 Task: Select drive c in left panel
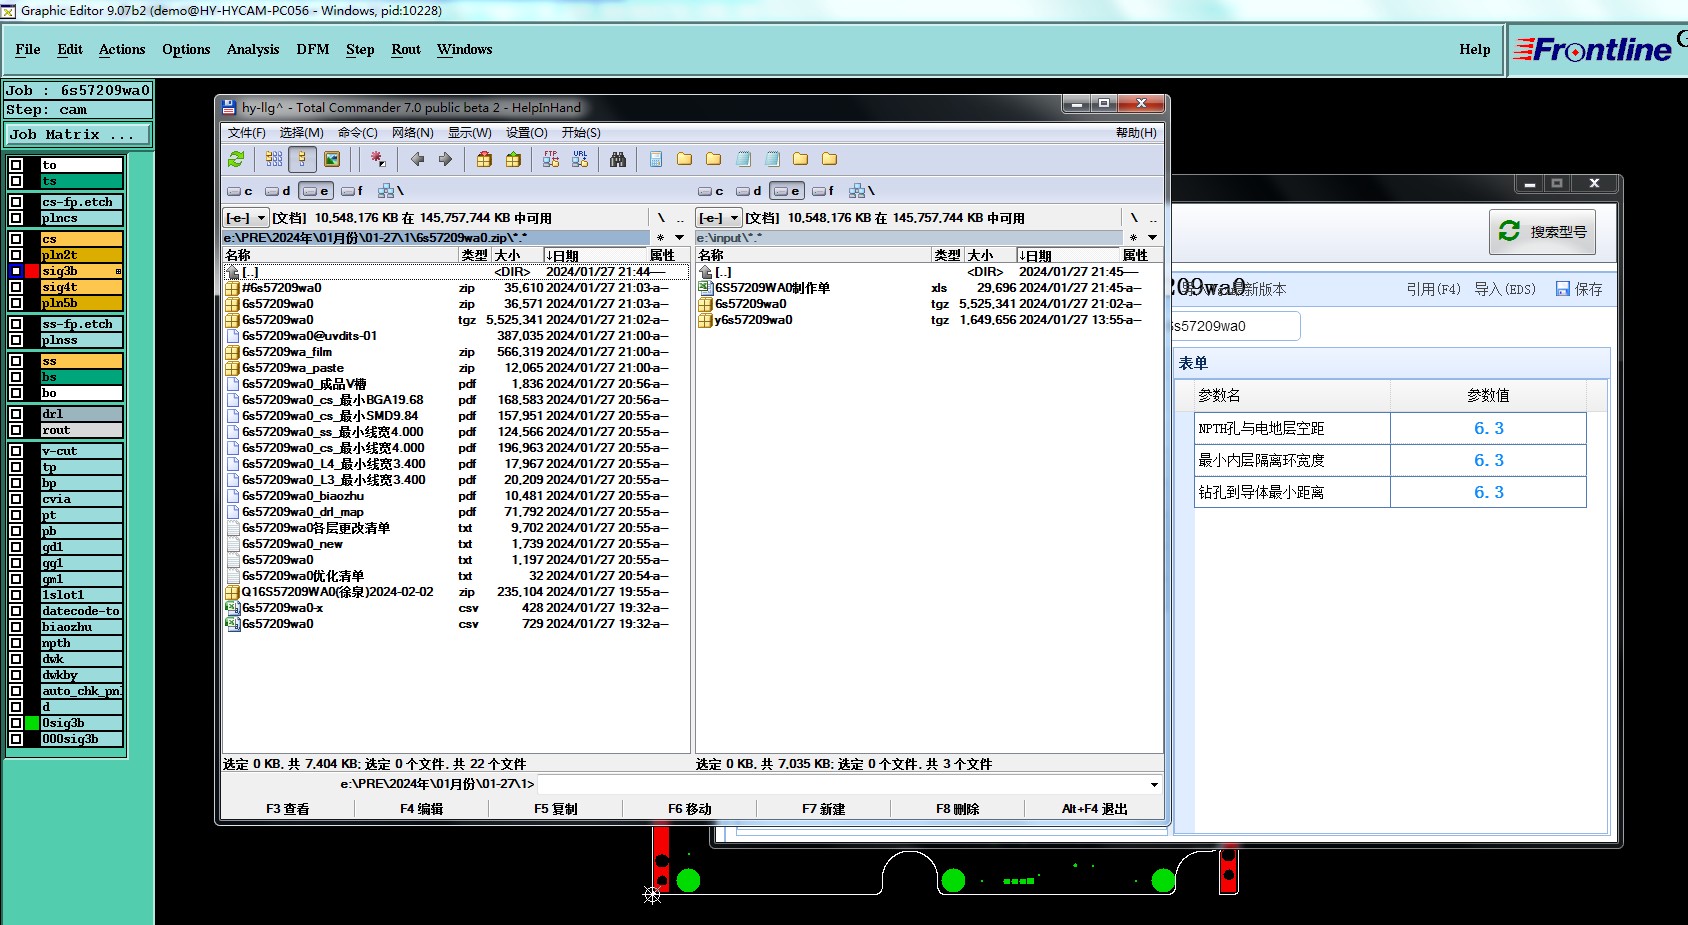(240, 191)
